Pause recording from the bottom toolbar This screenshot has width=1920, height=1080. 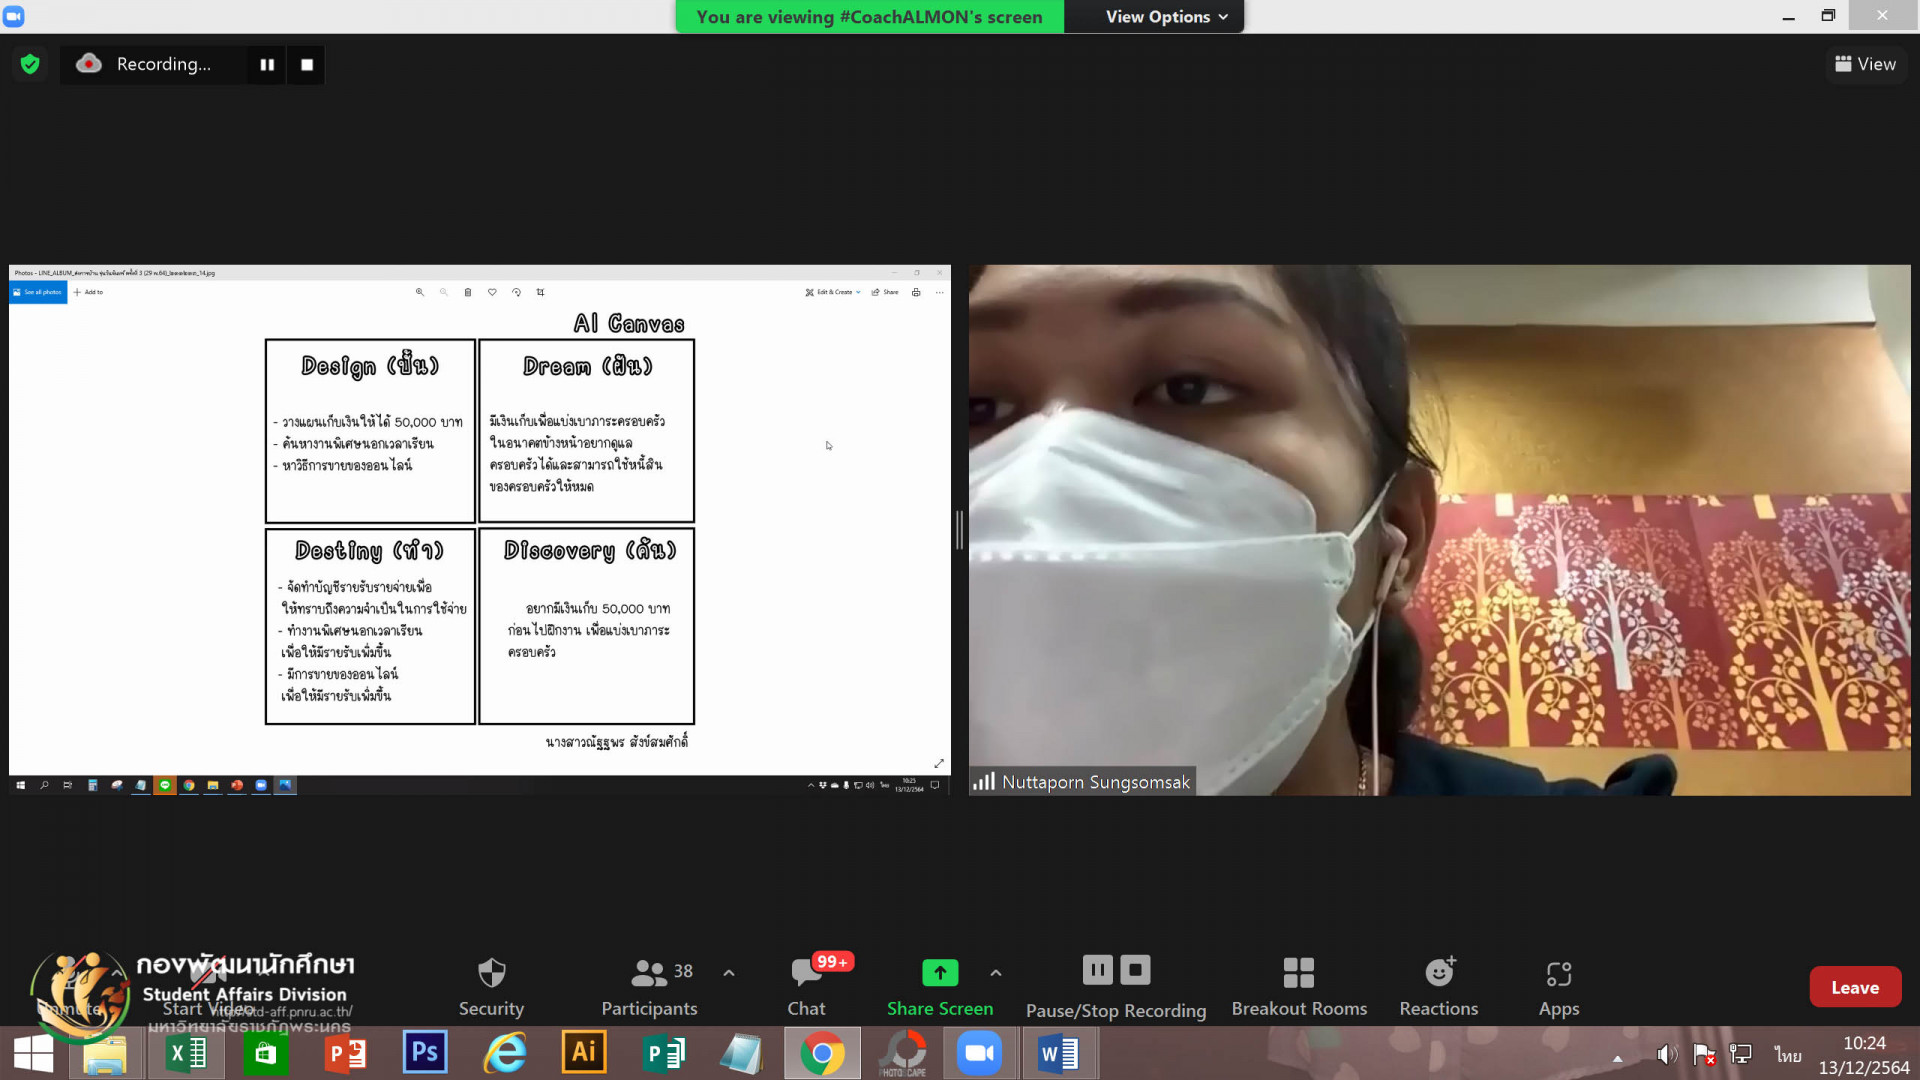1097,969
